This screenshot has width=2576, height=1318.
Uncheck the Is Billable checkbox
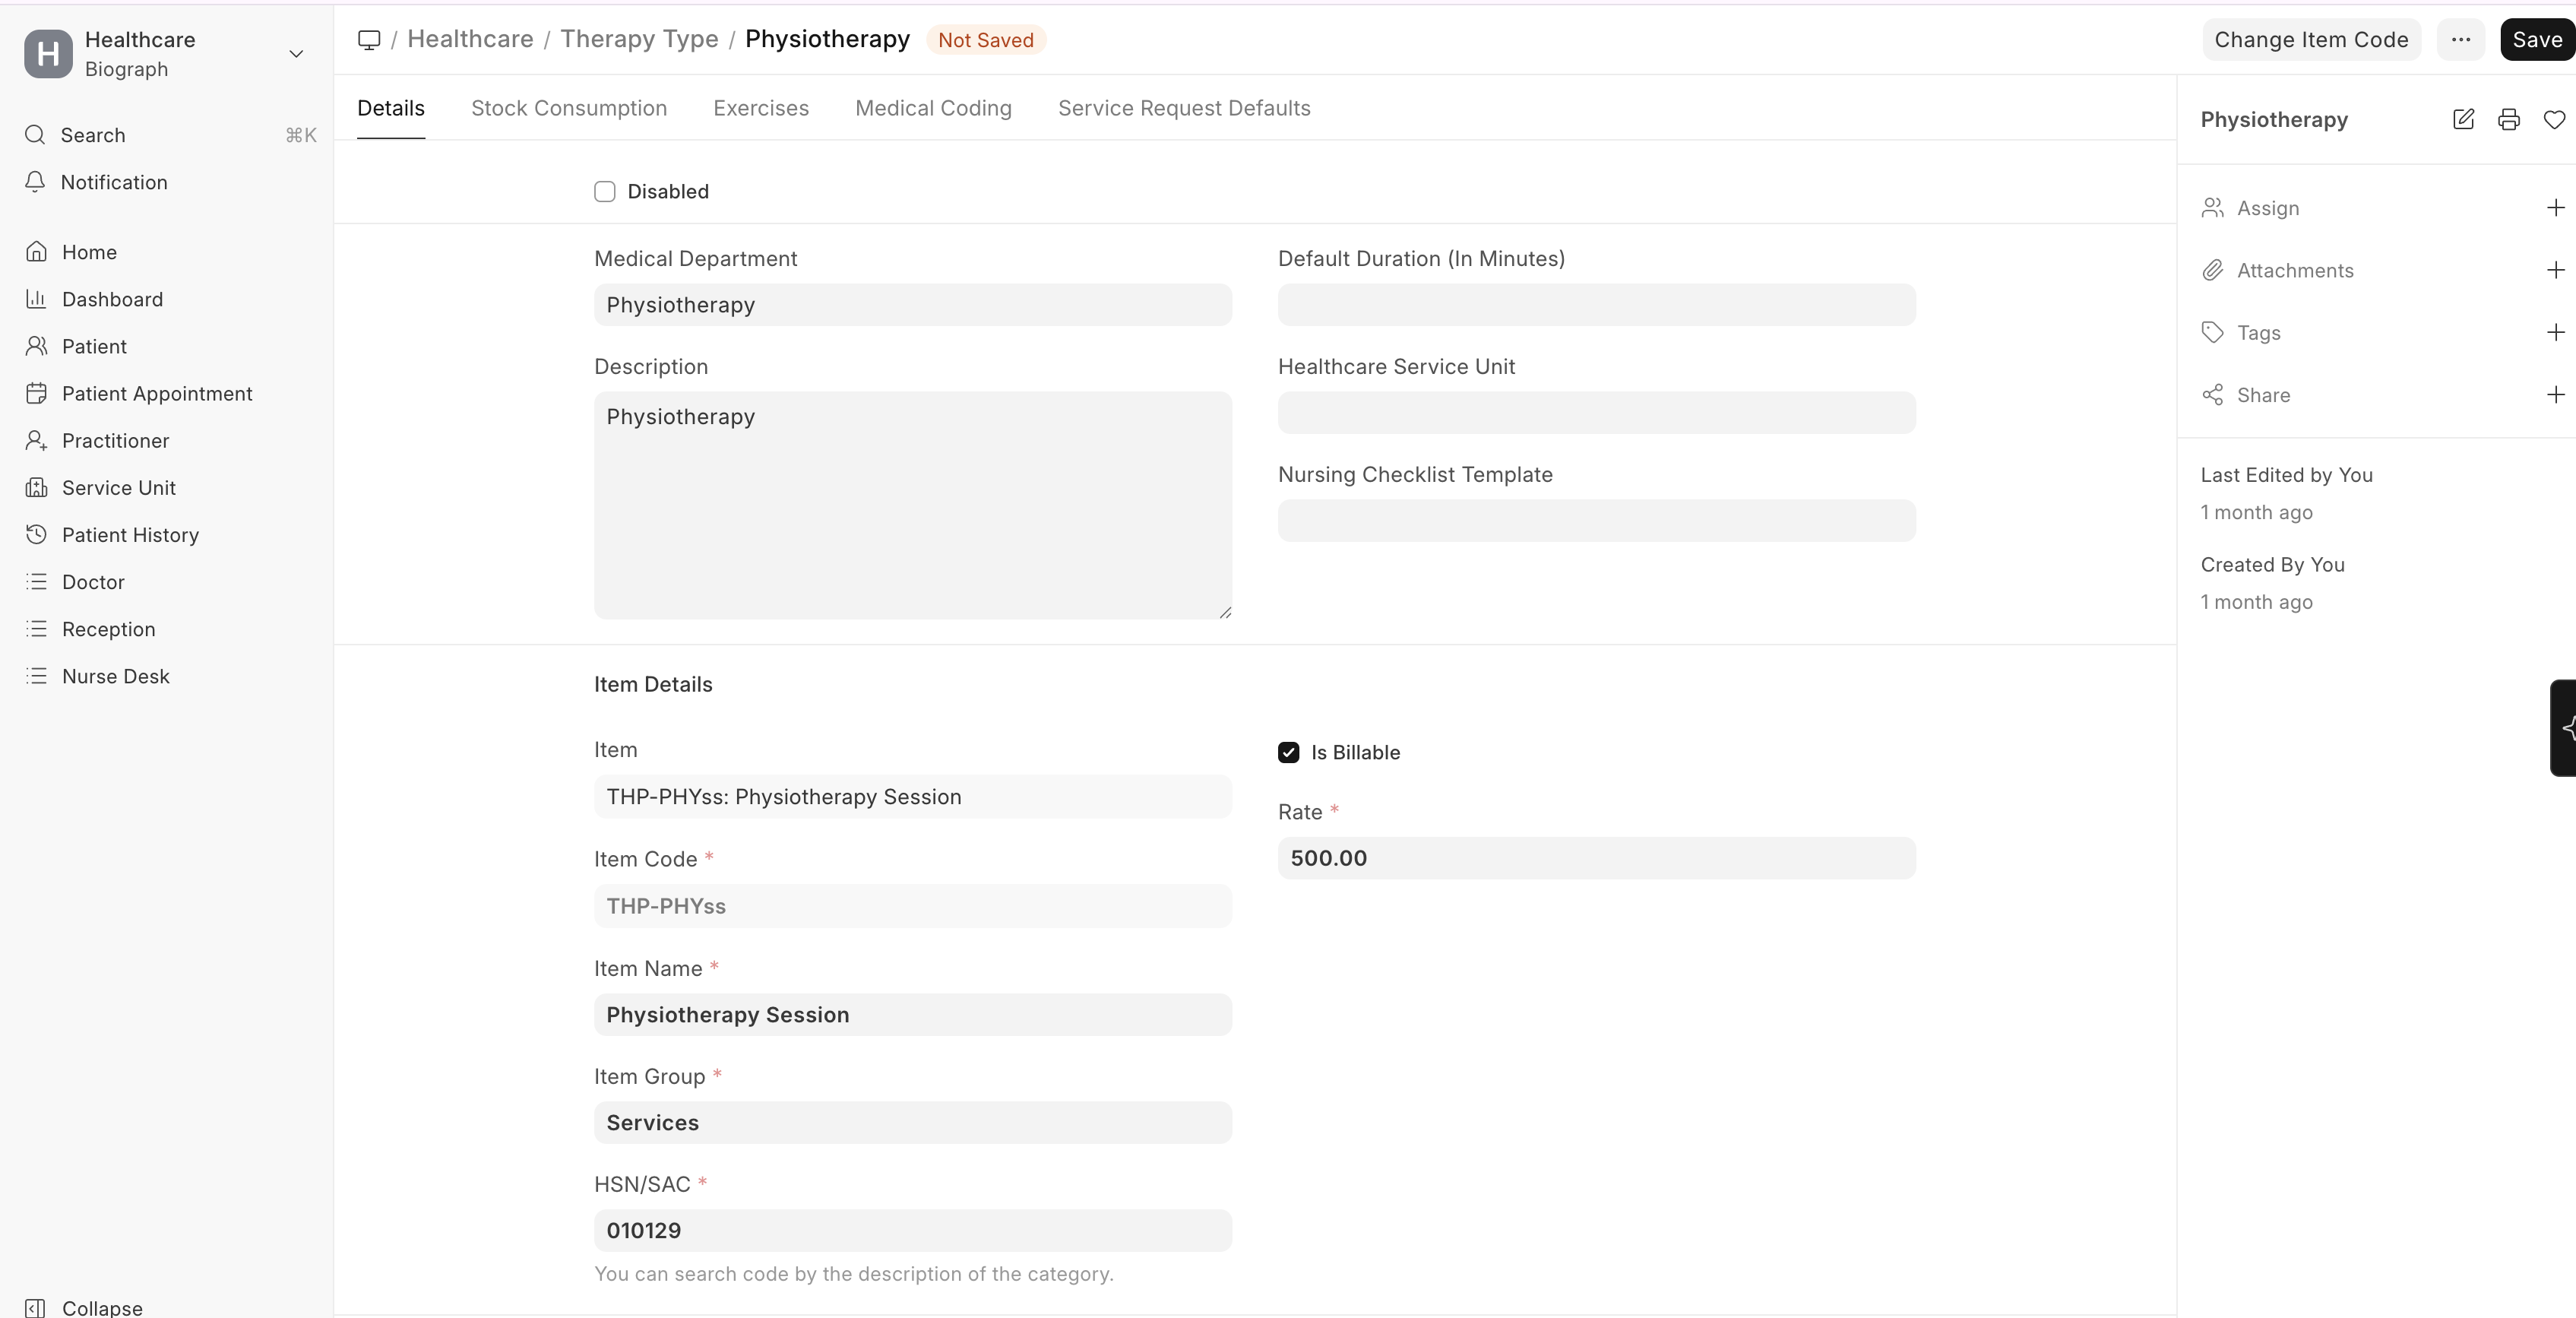point(1288,753)
